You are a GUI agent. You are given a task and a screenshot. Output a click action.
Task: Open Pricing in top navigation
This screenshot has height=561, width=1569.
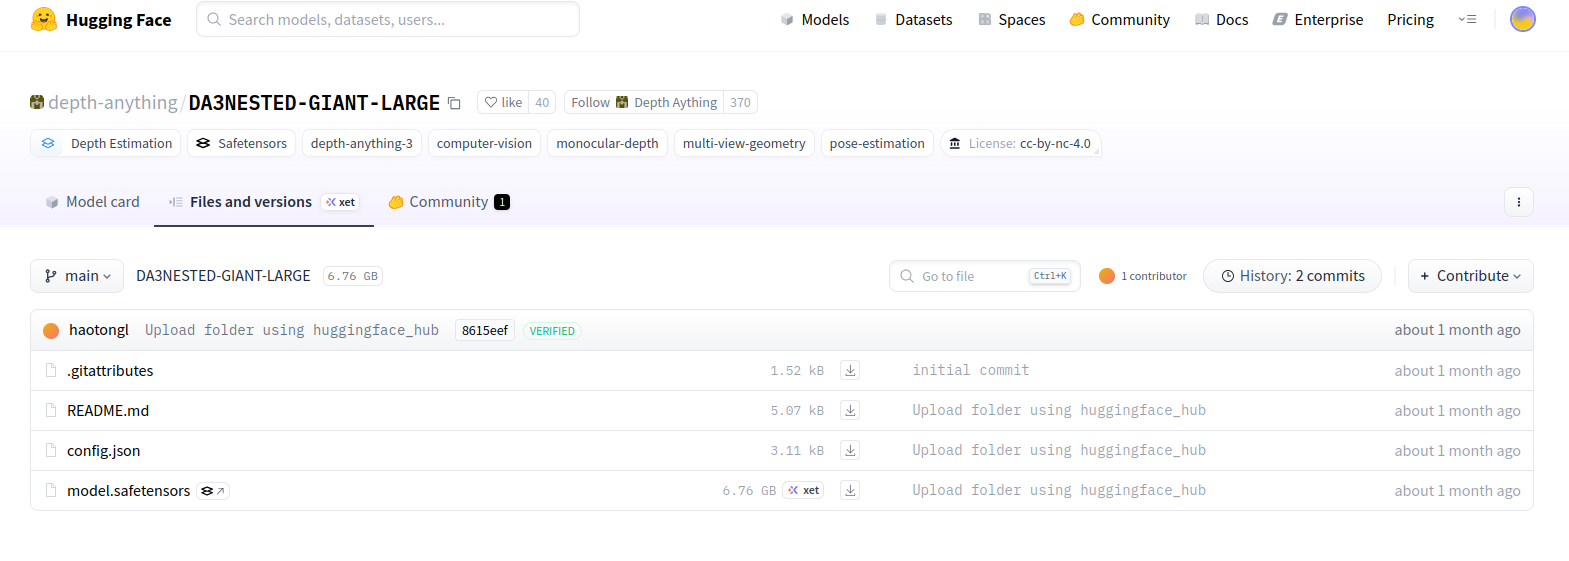tap(1410, 19)
